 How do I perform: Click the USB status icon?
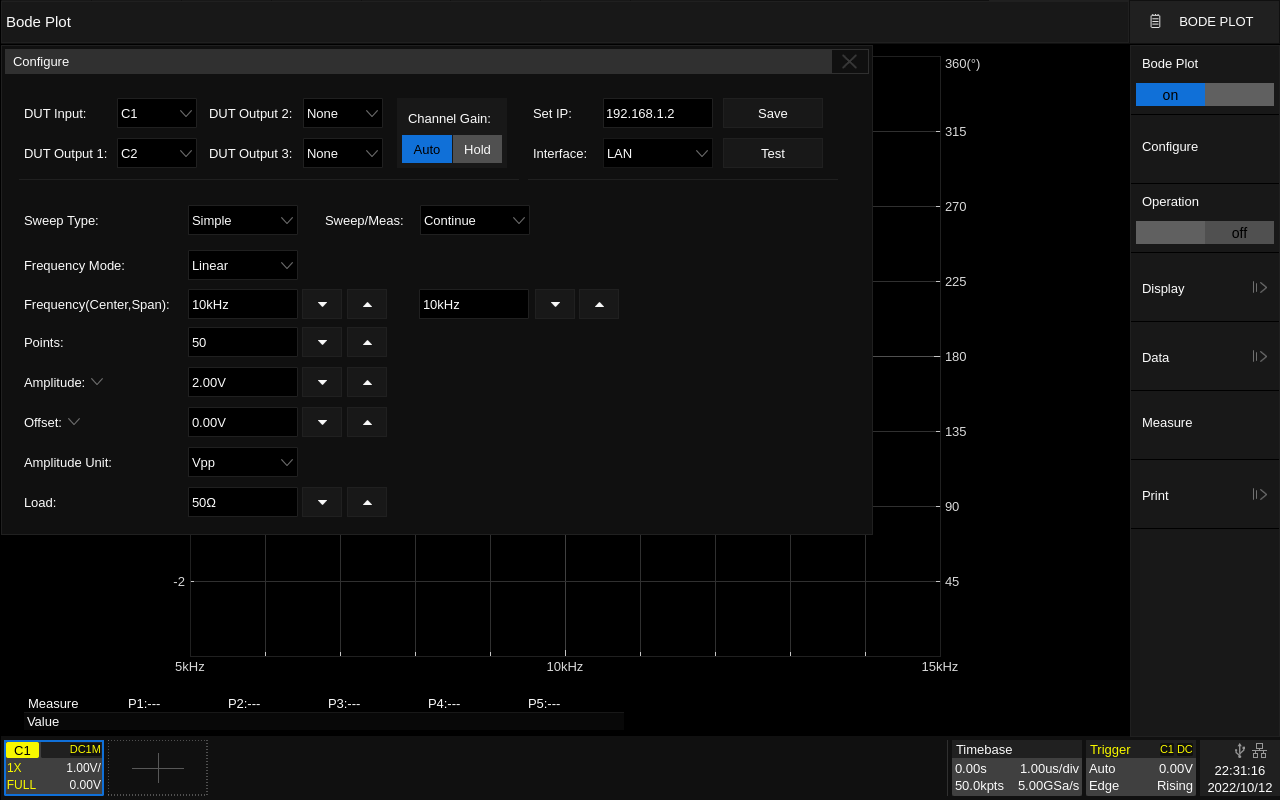pyautogui.click(x=1240, y=750)
